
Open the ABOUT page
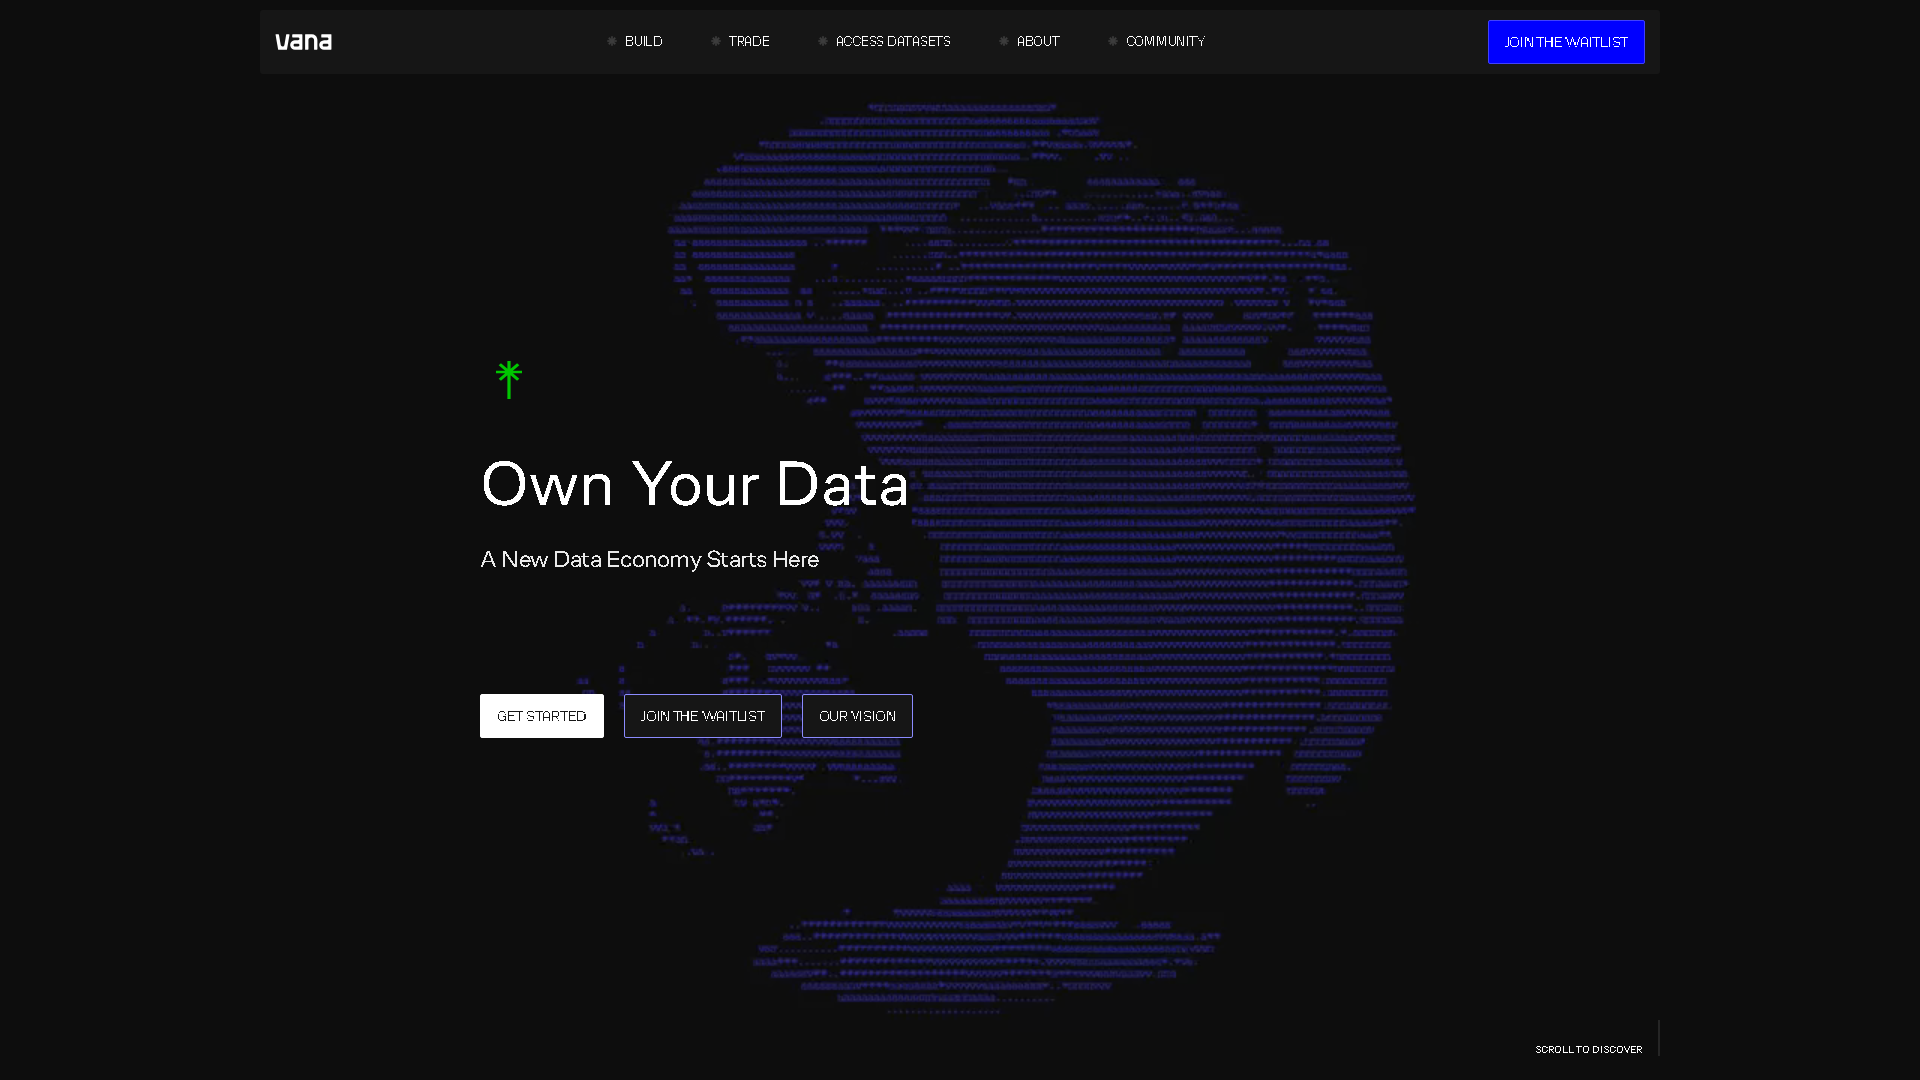coord(1038,41)
